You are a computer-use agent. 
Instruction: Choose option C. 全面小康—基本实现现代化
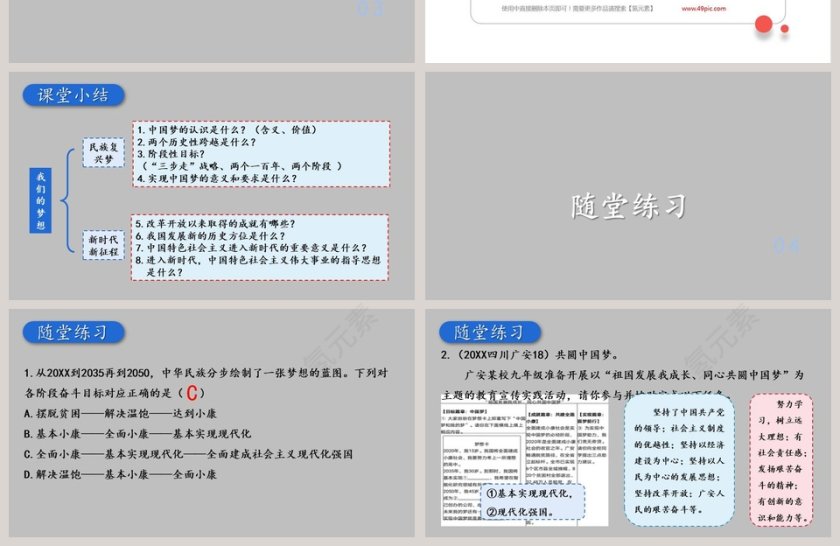click(188, 454)
